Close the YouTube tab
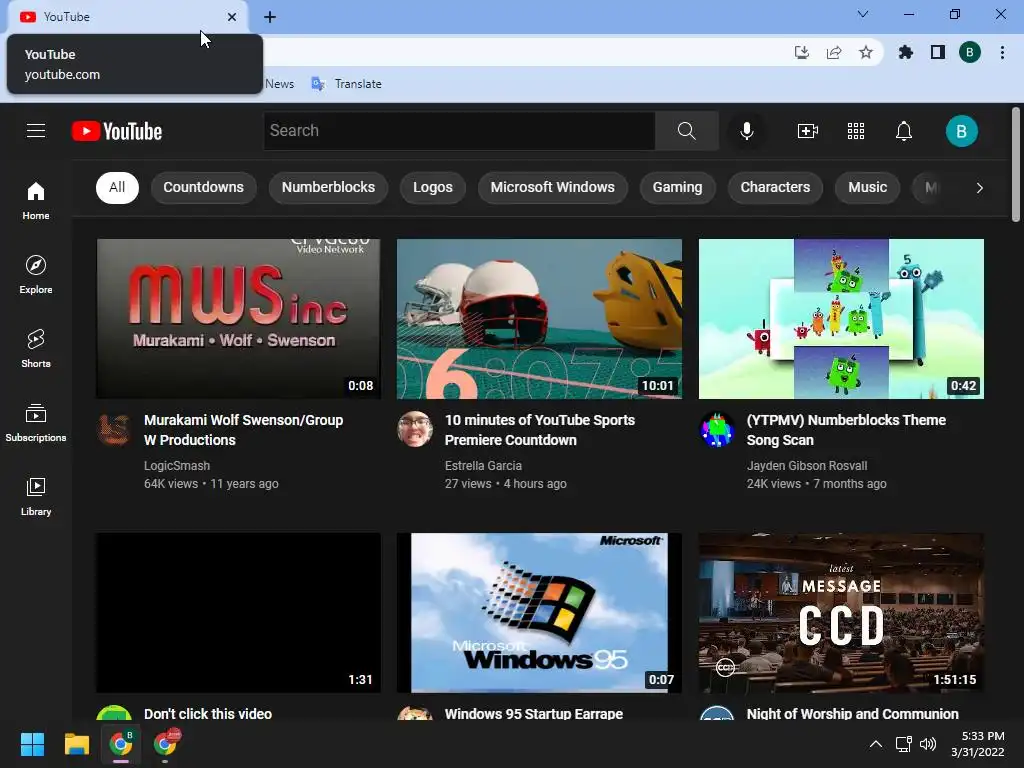Viewport: 1024px width, 768px height. pos(232,17)
